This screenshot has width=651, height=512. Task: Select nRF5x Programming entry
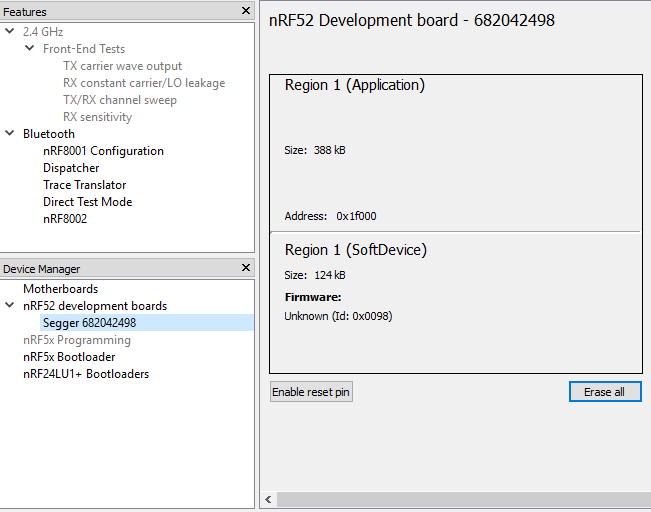(x=77, y=340)
